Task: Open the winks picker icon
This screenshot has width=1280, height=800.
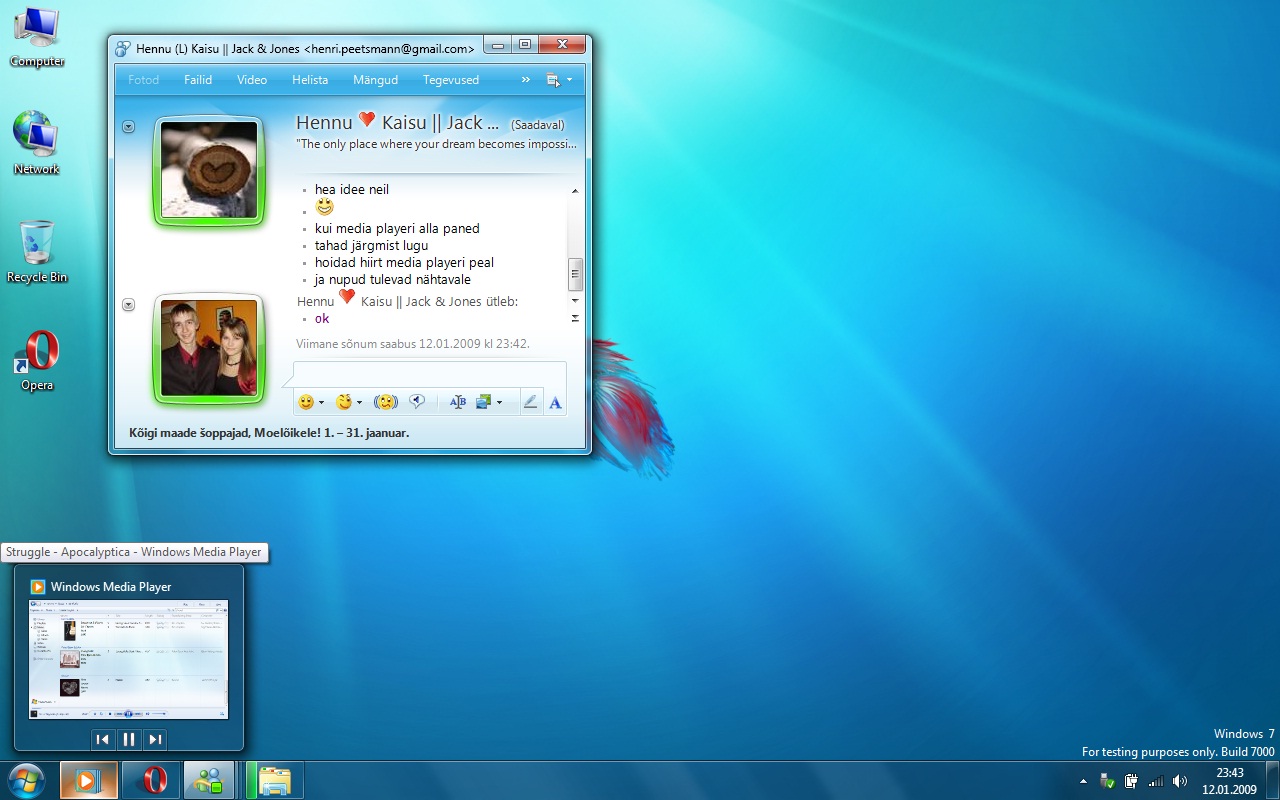Action: coord(345,402)
